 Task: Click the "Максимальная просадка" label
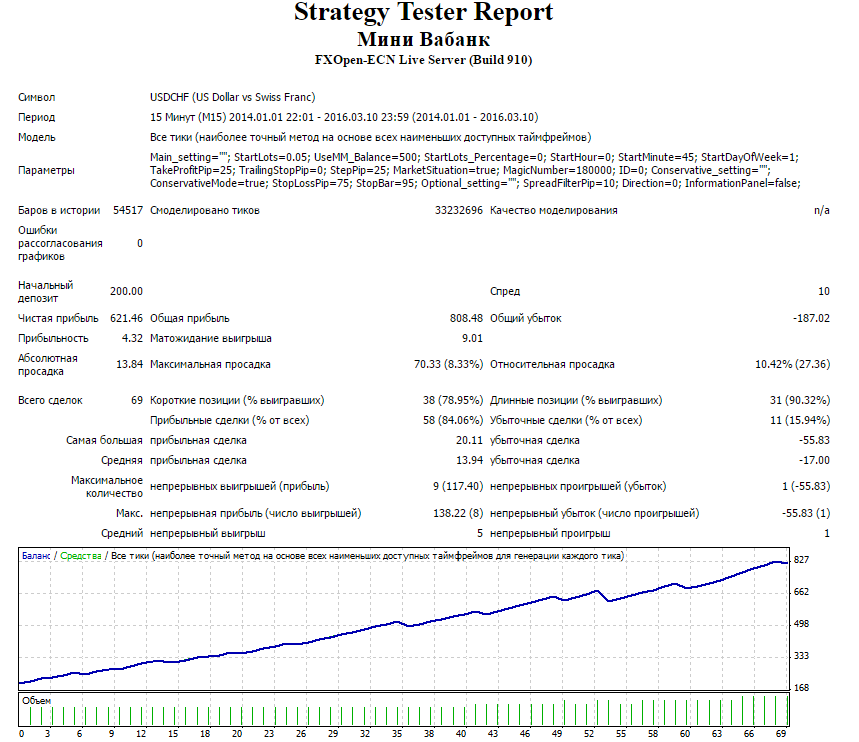coord(210,364)
